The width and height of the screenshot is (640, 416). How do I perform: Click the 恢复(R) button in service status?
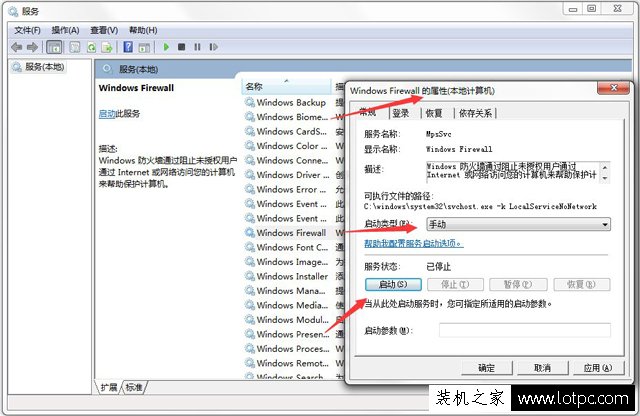[582, 284]
